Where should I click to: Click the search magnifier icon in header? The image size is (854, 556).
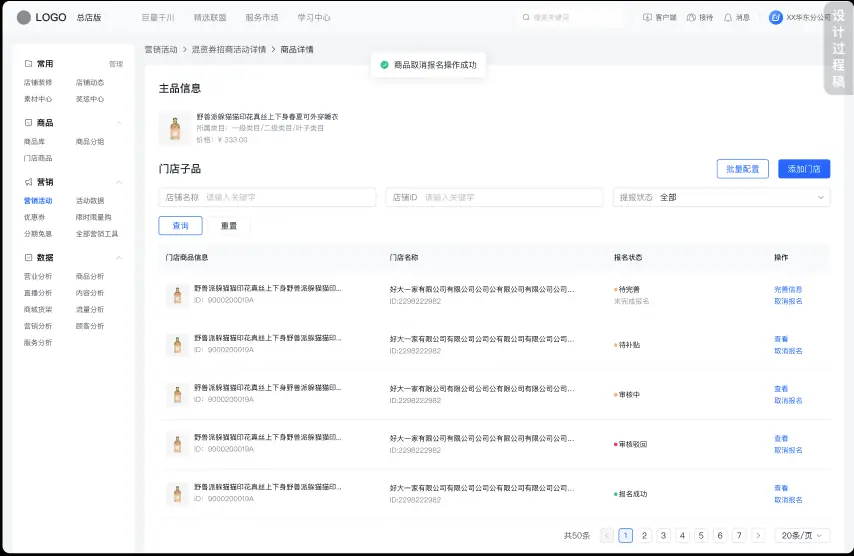coord(526,17)
